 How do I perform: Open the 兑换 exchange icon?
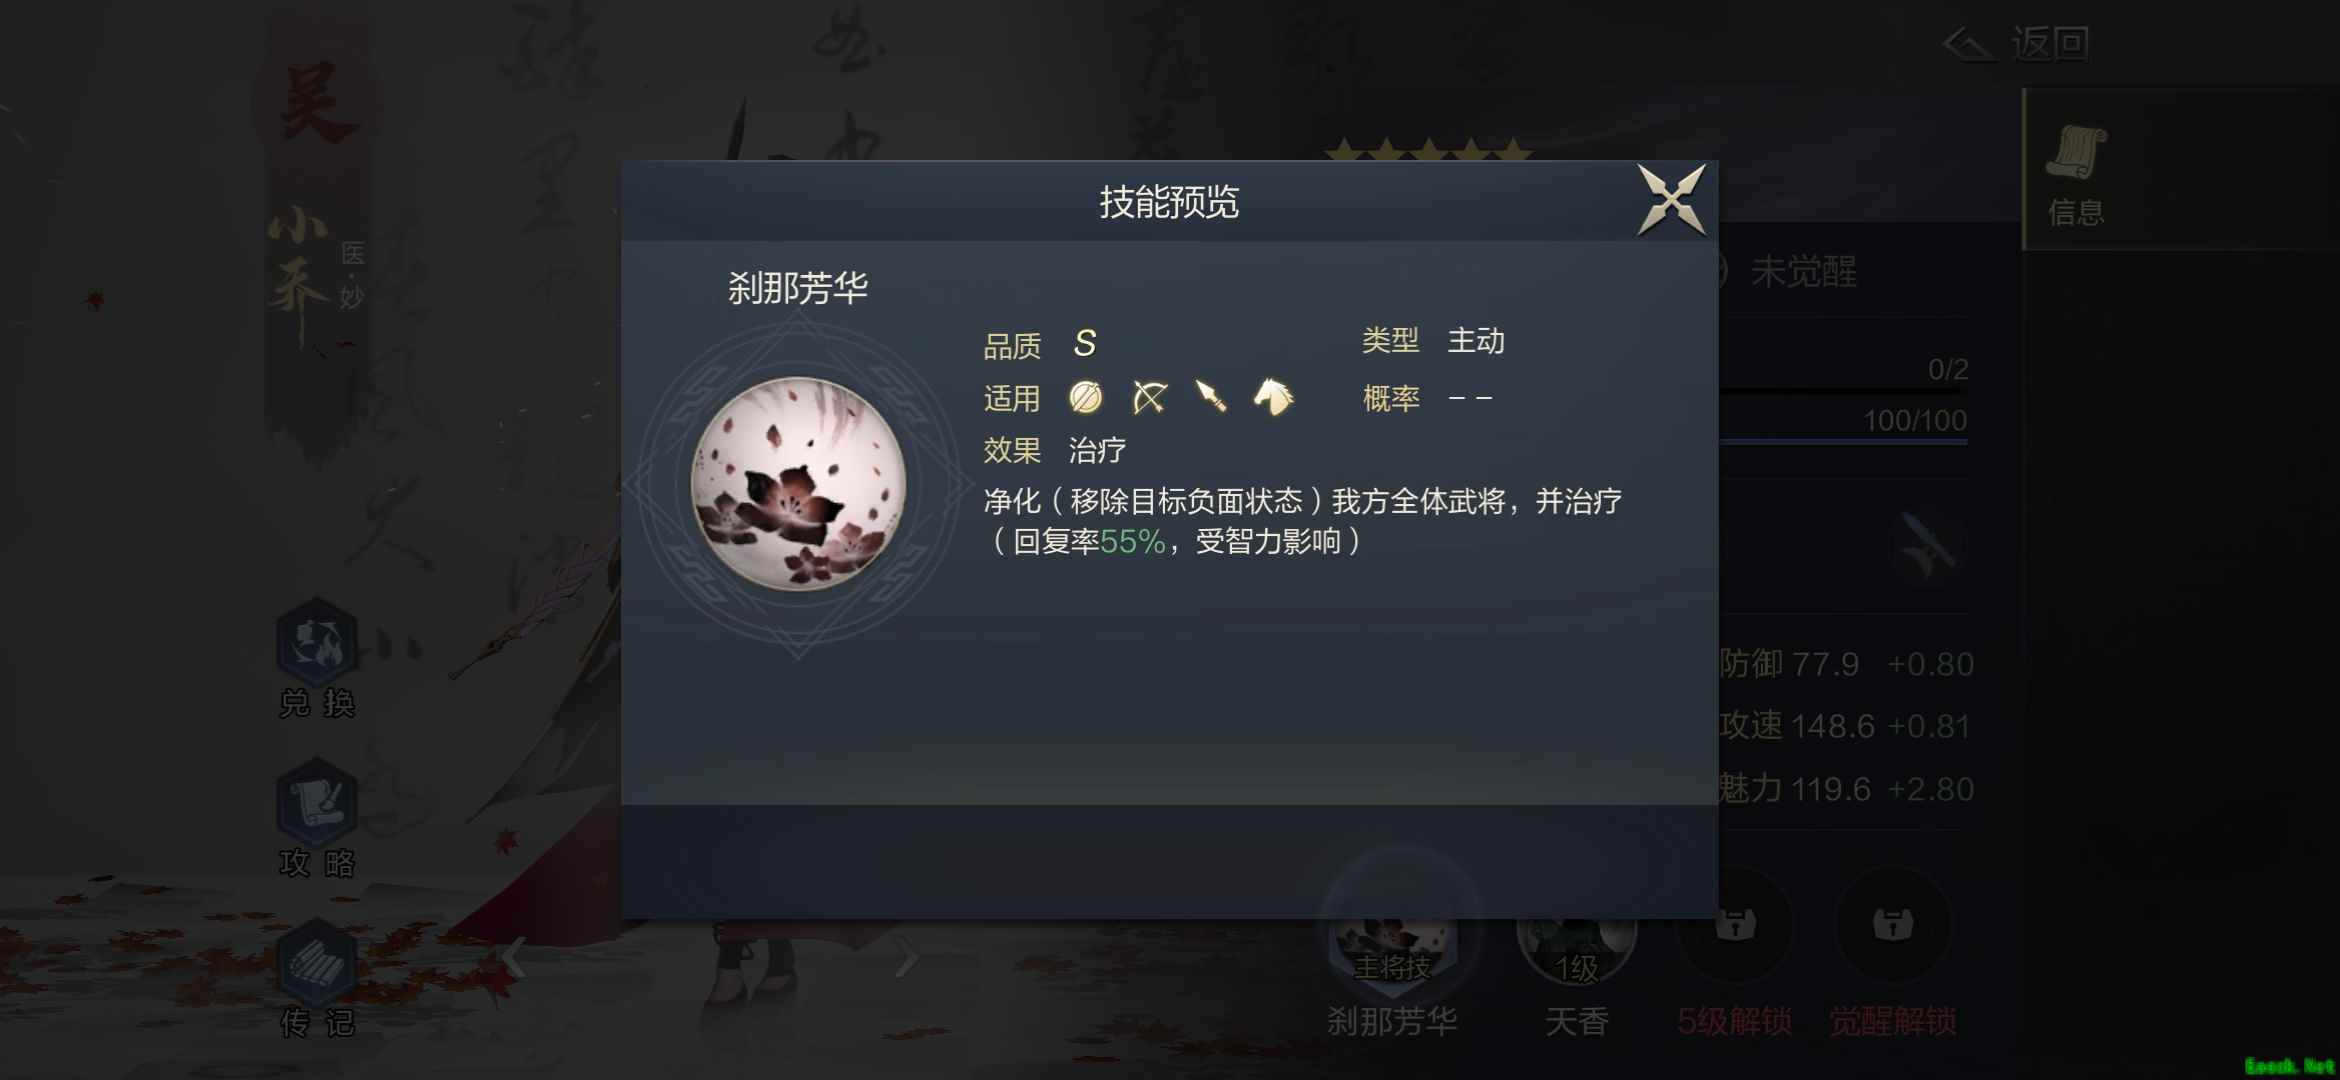tap(317, 659)
